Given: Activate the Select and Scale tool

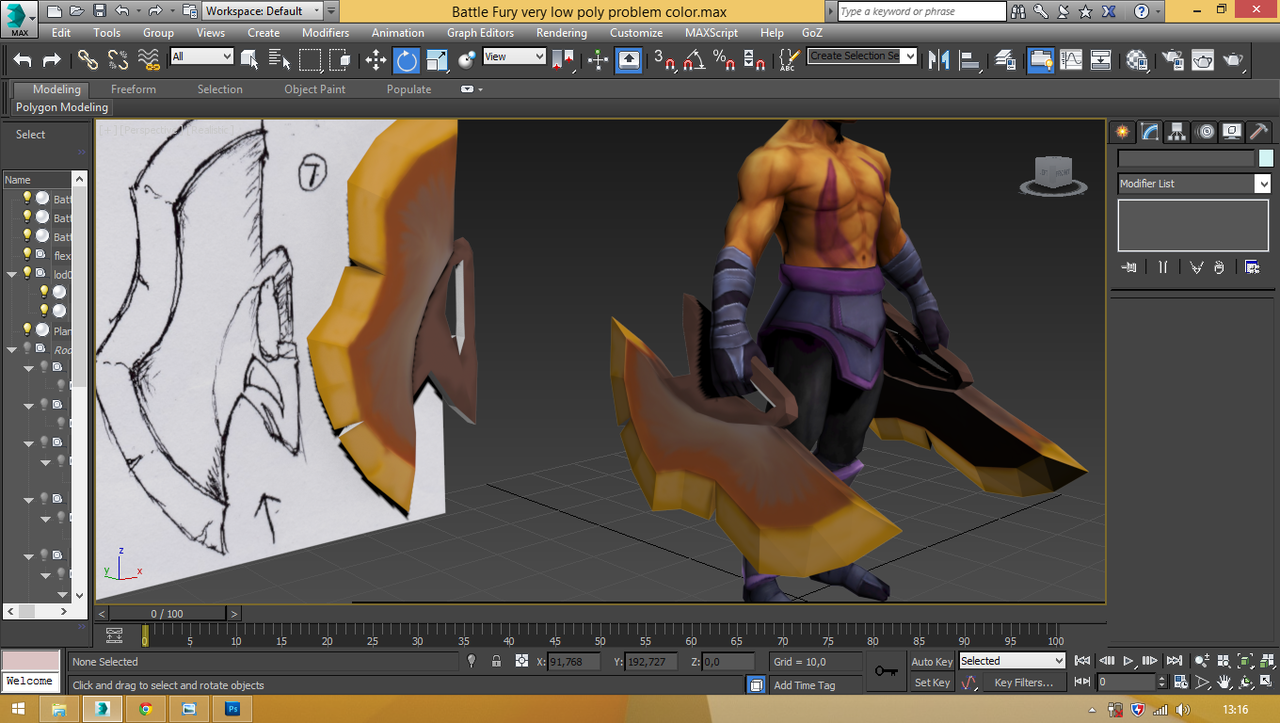Looking at the screenshot, I should point(436,60).
